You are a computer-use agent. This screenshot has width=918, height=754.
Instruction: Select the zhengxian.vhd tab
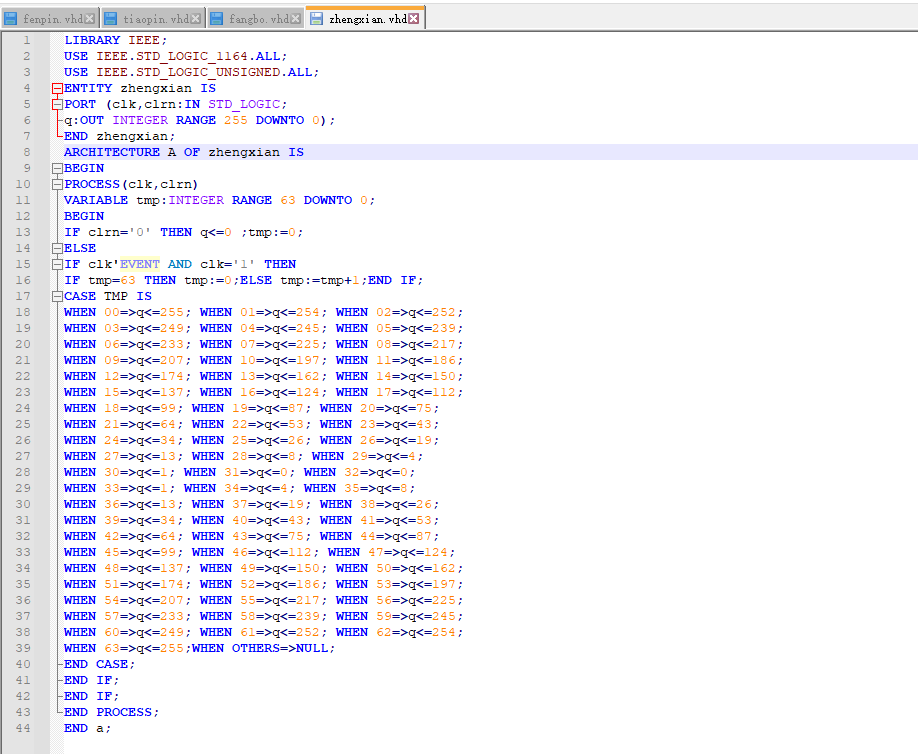pos(366,18)
